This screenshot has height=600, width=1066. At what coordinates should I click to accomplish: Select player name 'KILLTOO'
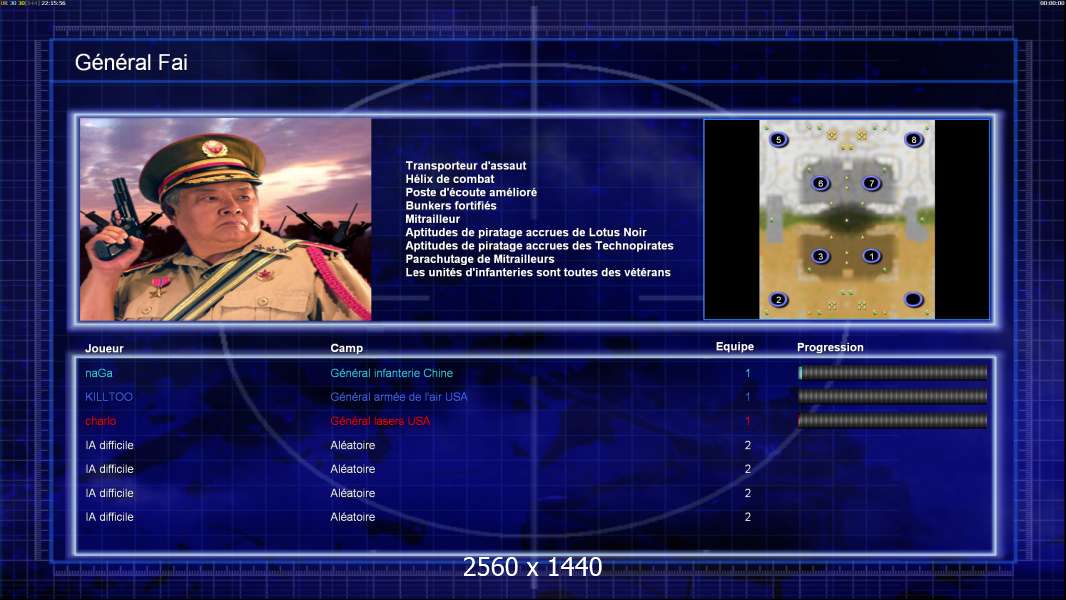109,397
